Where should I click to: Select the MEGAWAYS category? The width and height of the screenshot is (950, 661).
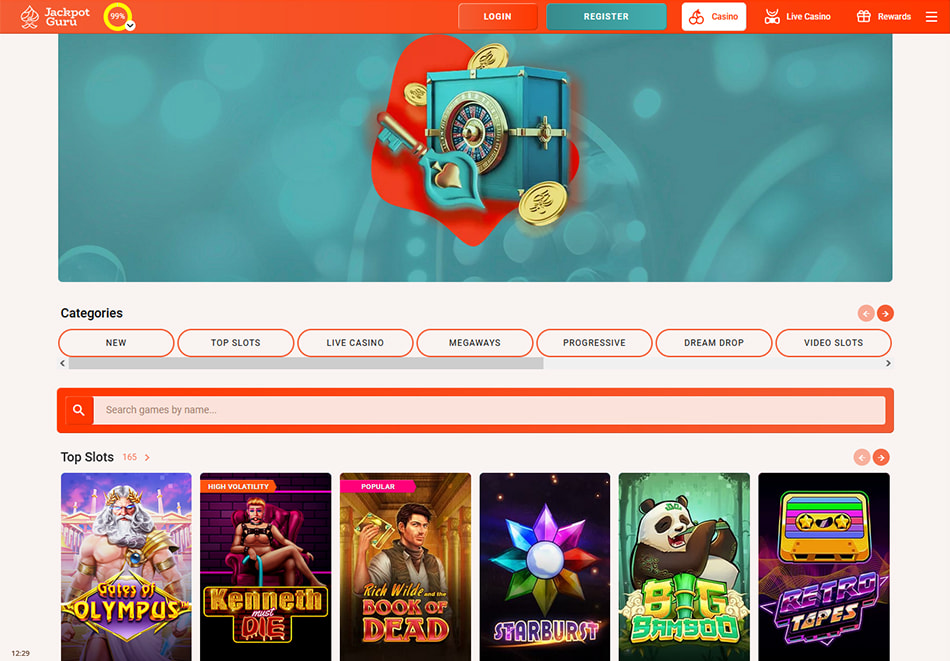click(475, 343)
